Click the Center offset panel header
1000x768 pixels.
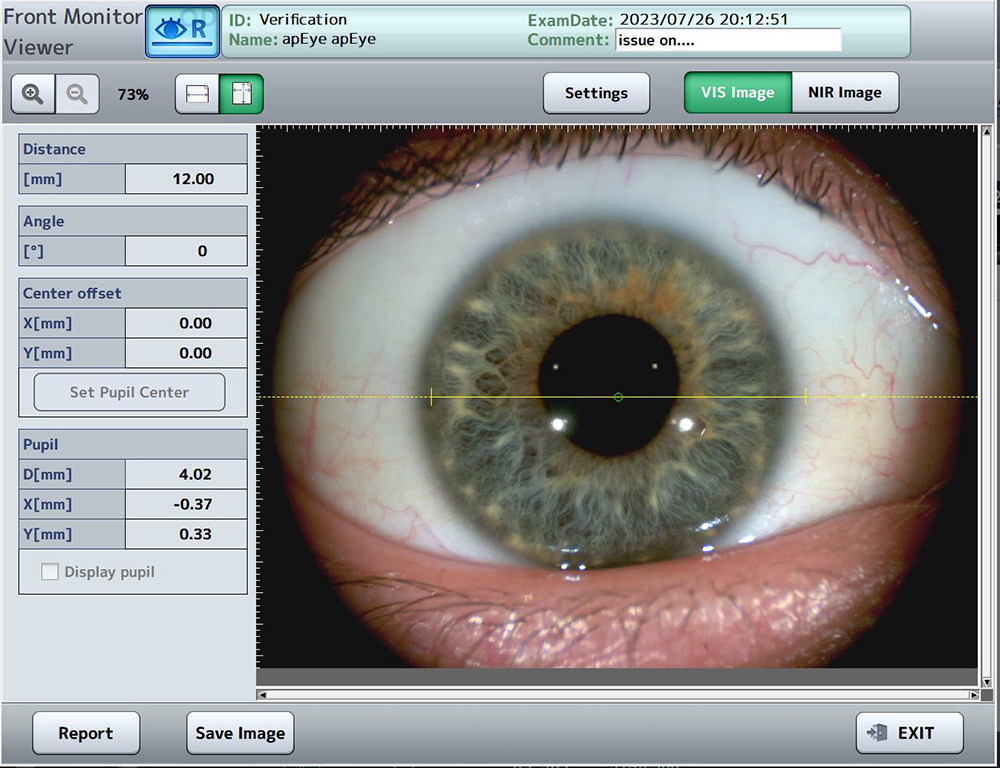pos(133,293)
